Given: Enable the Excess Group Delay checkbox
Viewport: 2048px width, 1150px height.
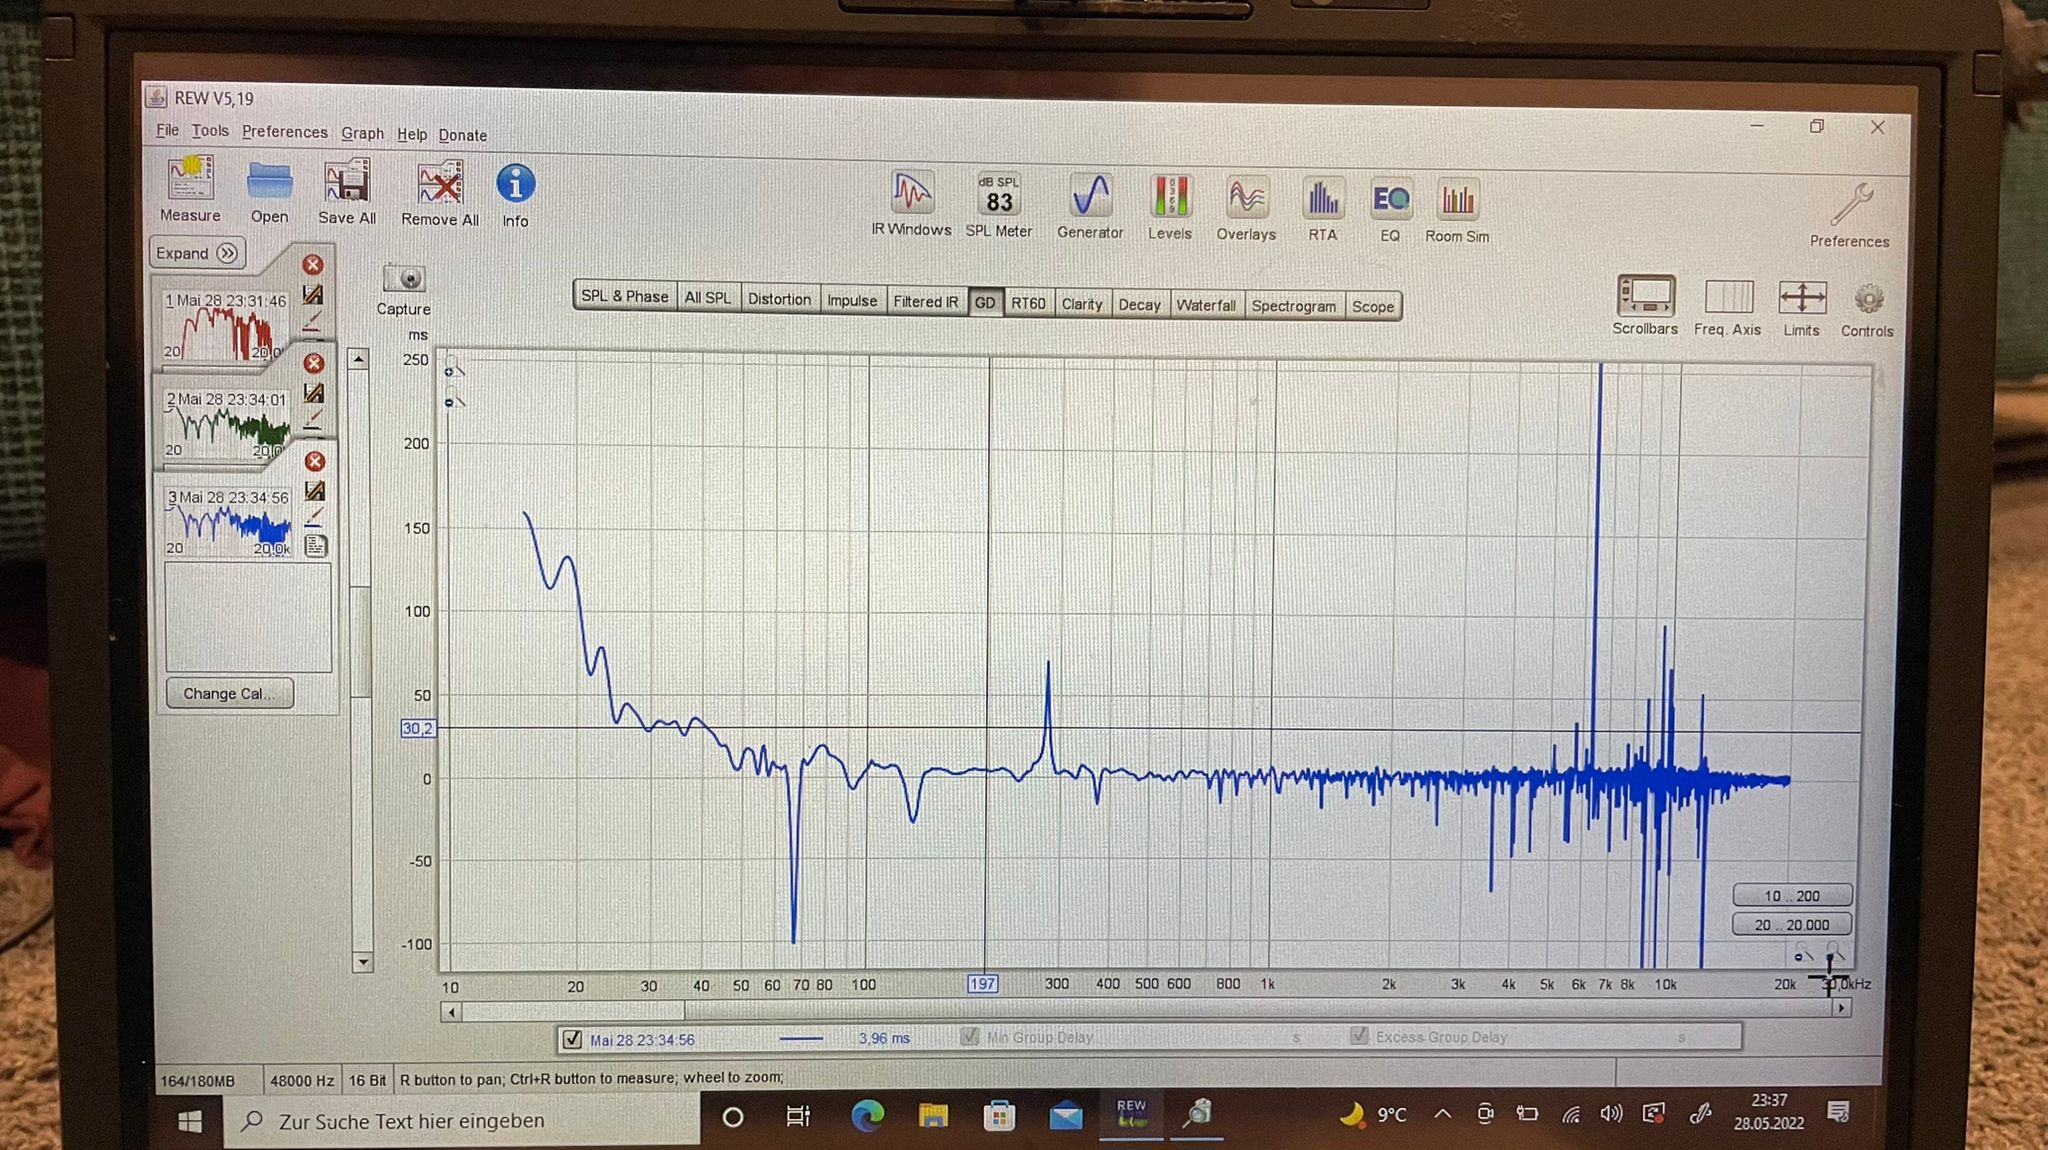Looking at the screenshot, I should (x=1359, y=1036).
